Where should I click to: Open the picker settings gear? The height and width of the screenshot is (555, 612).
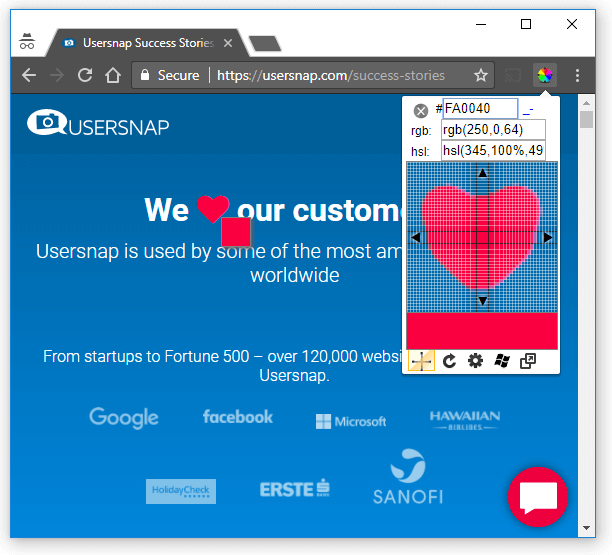[475, 361]
